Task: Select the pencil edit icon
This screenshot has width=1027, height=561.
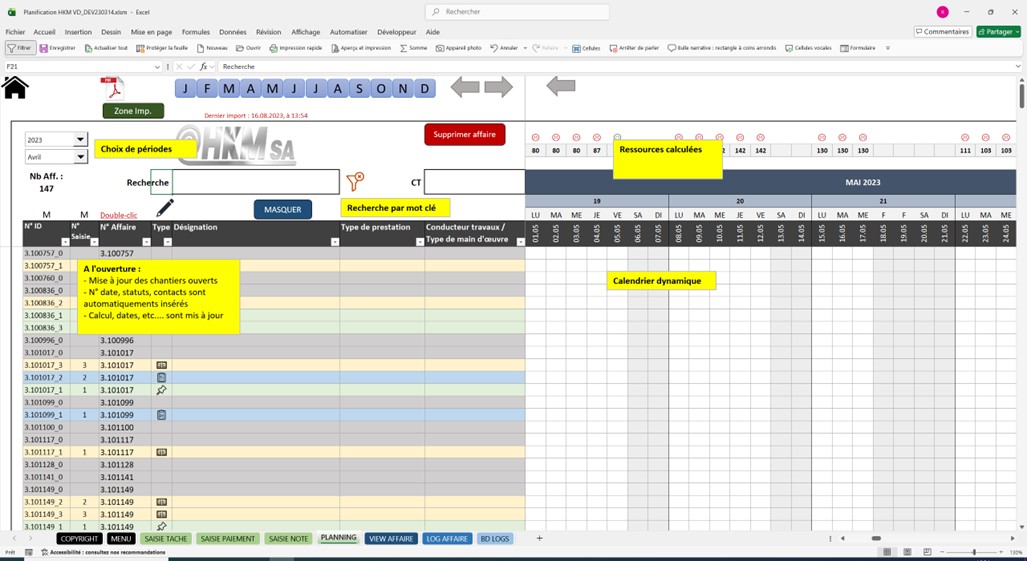Action: point(165,208)
